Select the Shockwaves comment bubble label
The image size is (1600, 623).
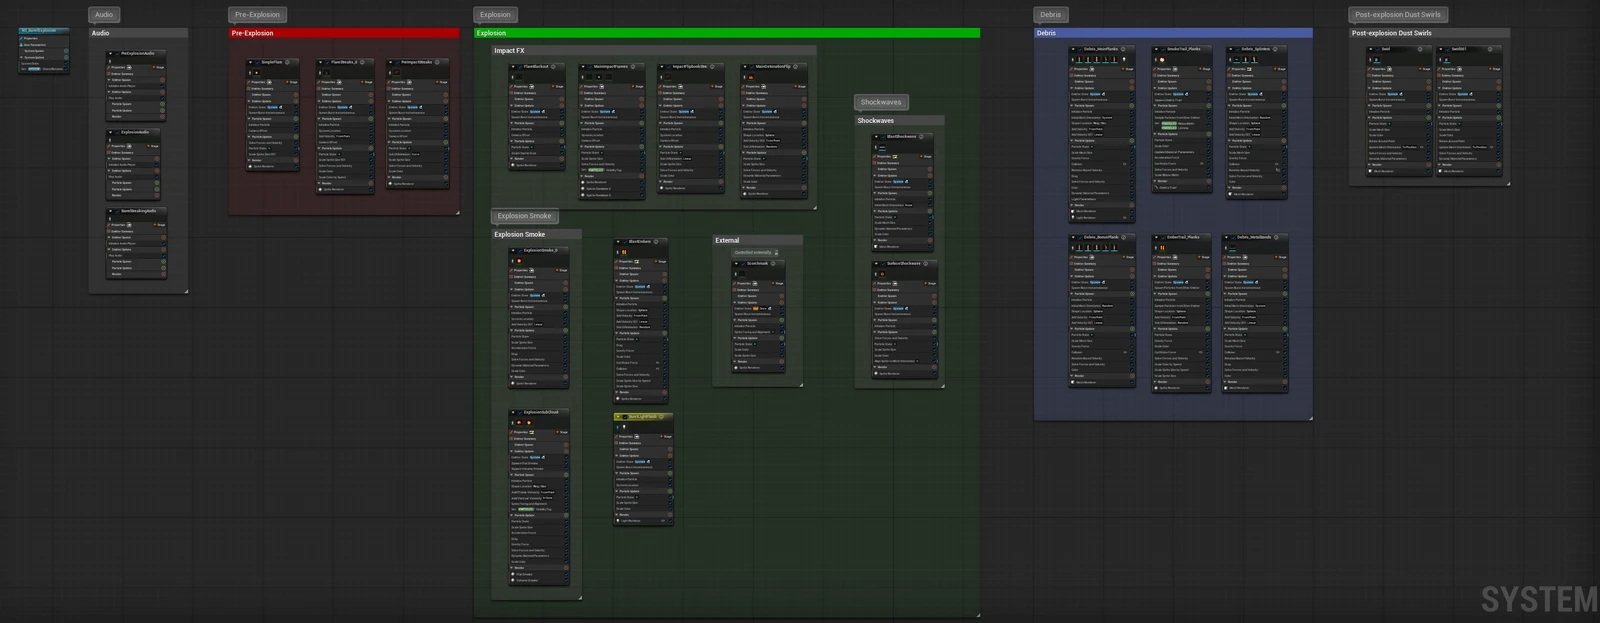point(881,102)
